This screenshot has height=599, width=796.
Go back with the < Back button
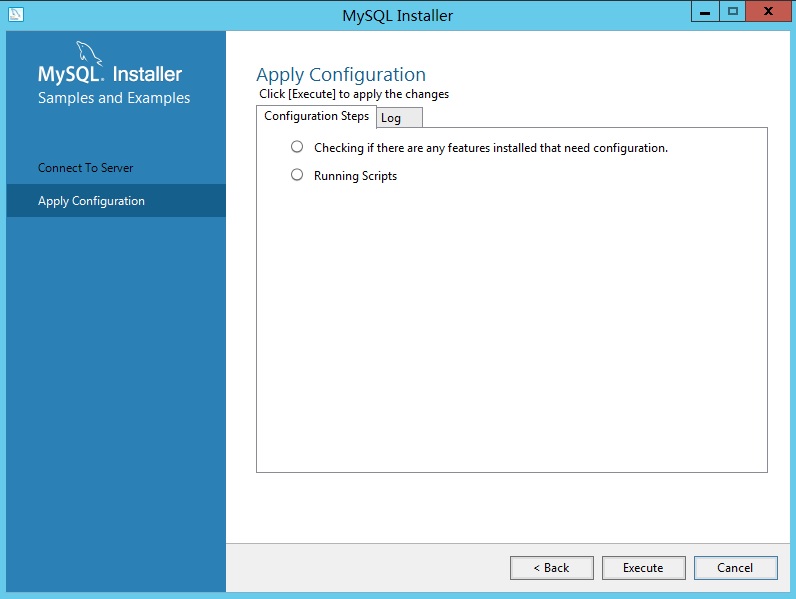tap(551, 568)
